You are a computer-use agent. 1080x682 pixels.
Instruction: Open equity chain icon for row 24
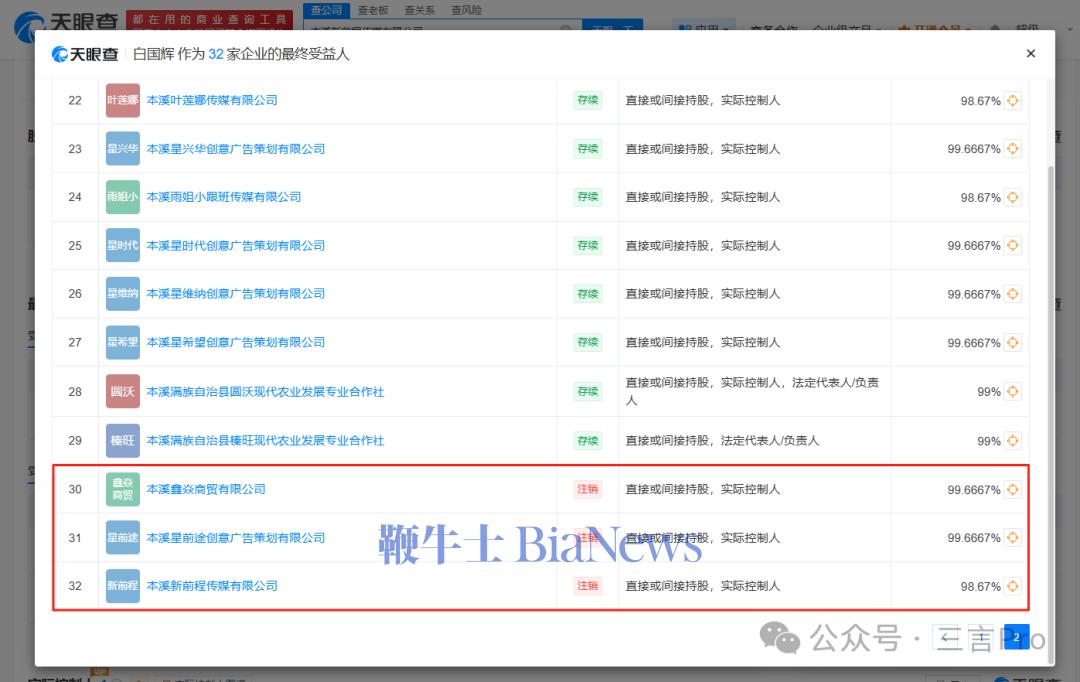[1012, 197]
